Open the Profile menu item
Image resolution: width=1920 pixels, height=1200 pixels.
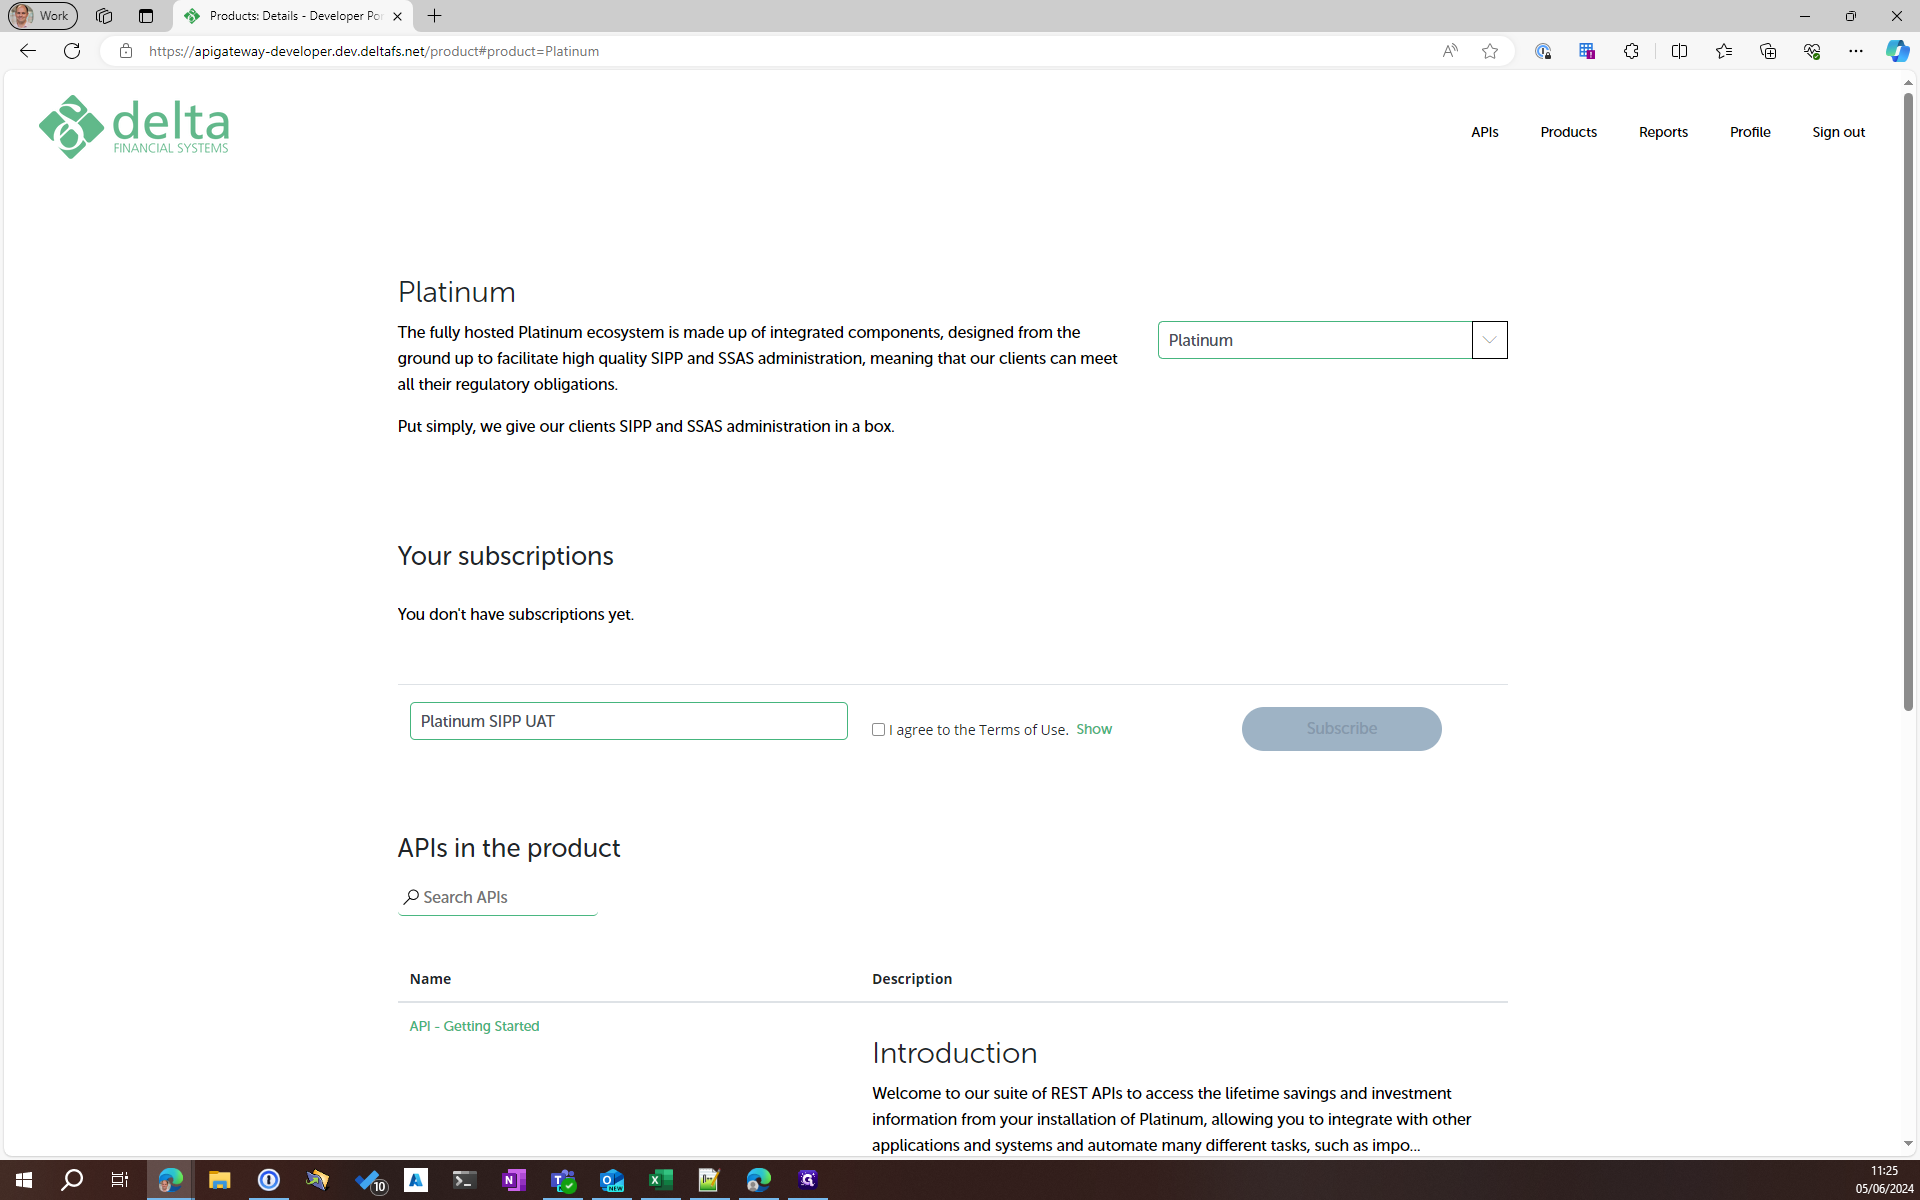point(1750,132)
